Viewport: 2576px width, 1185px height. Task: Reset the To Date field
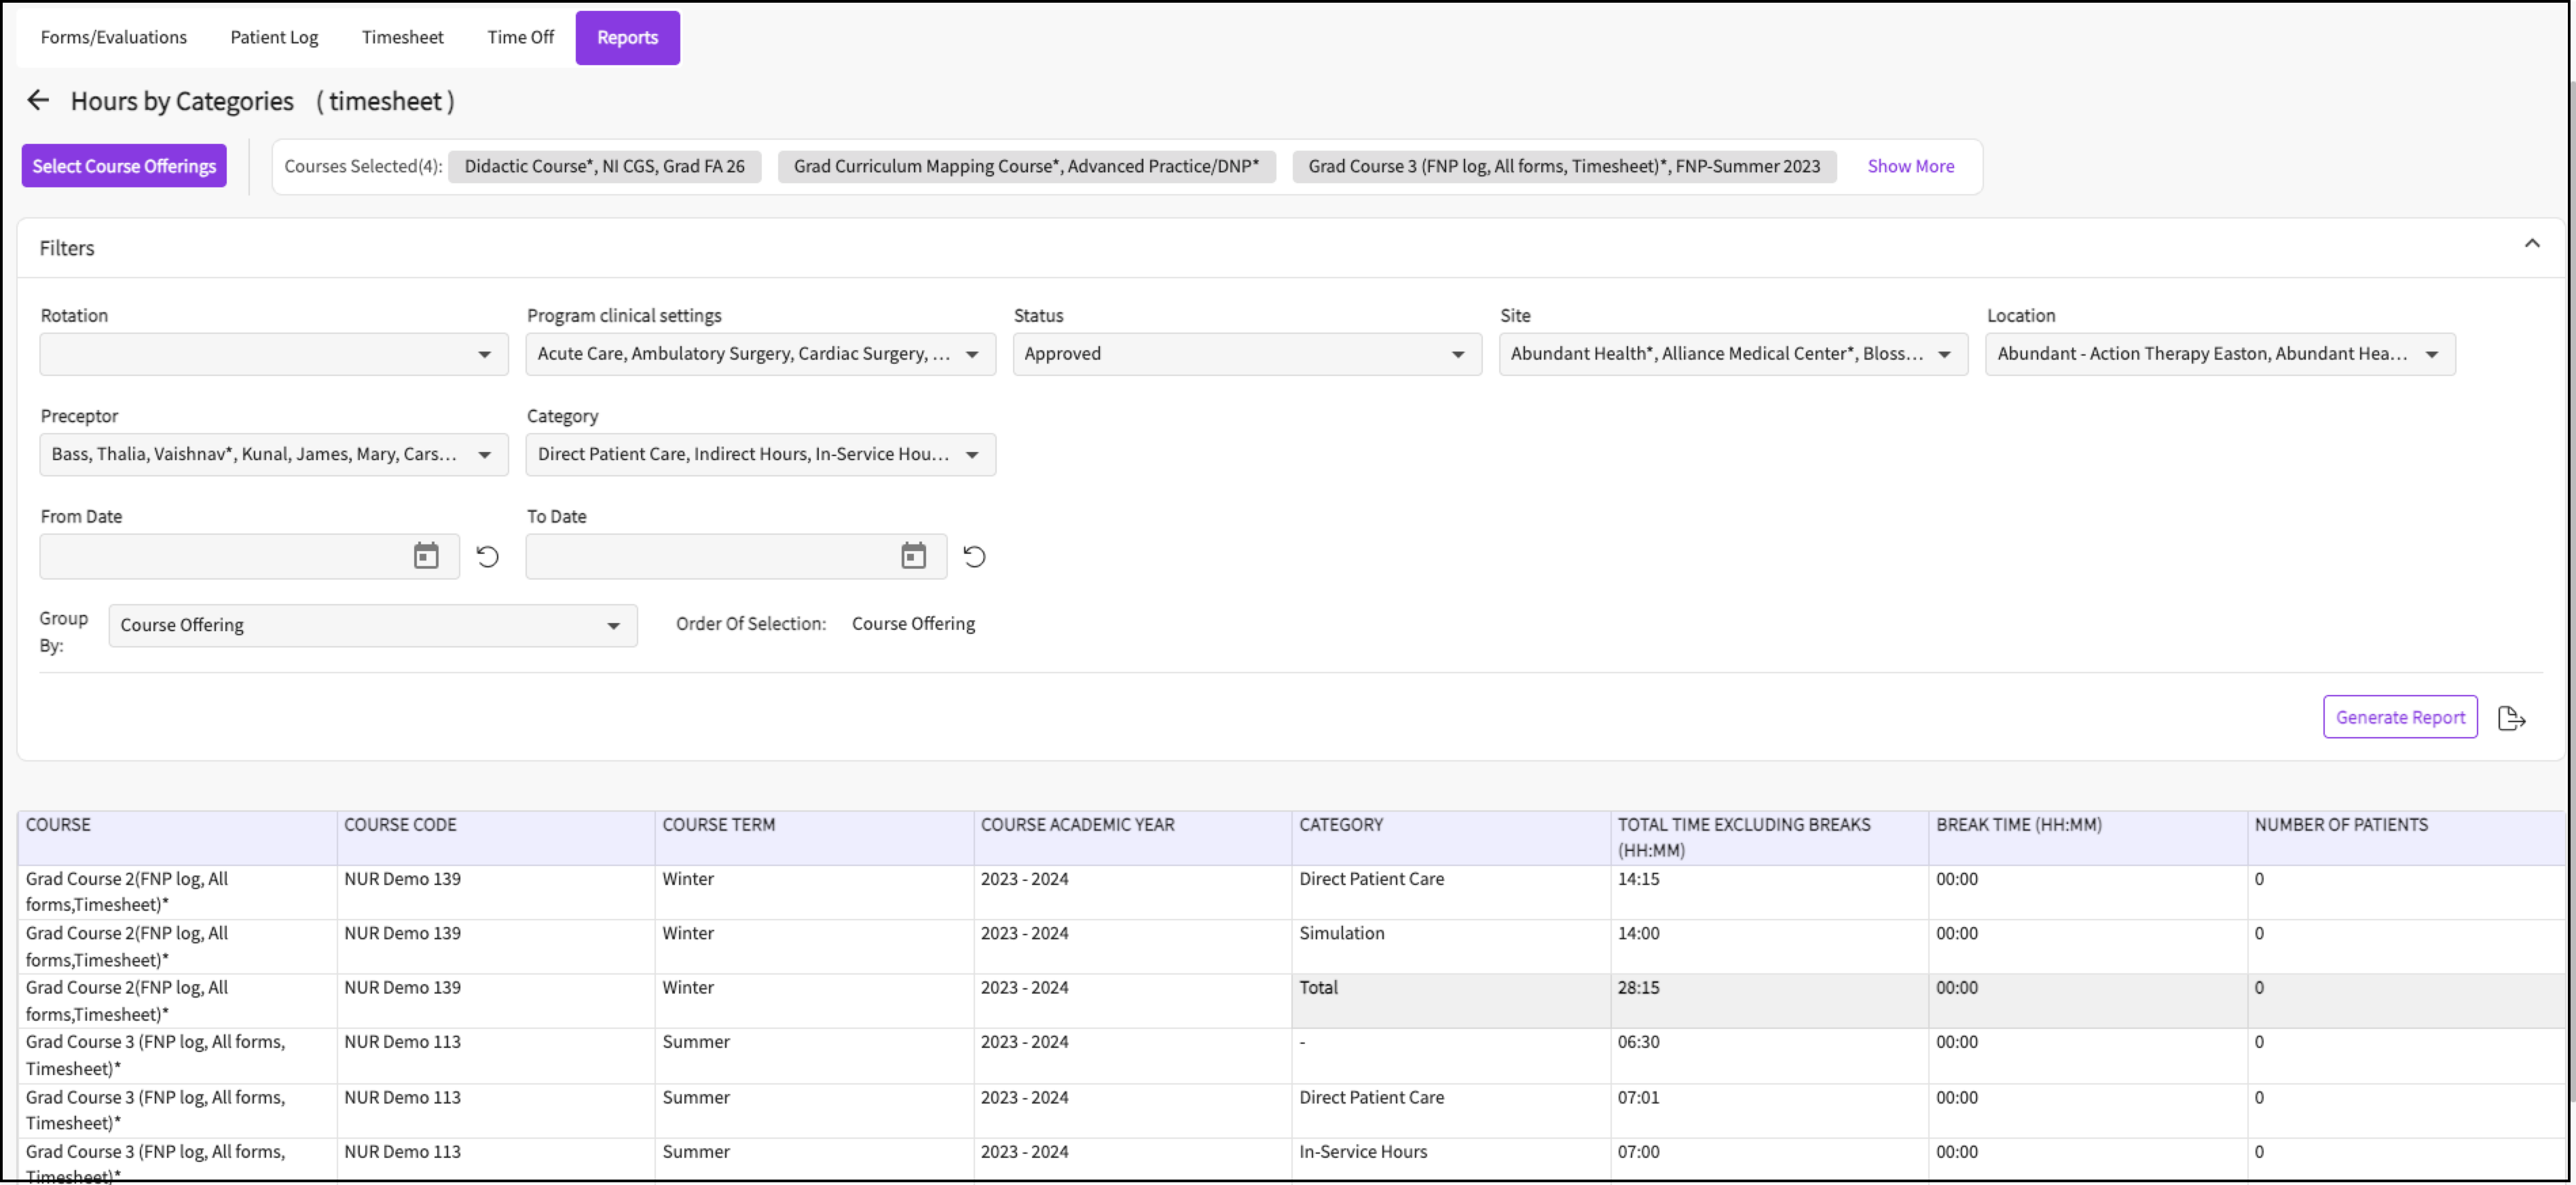pyautogui.click(x=974, y=556)
